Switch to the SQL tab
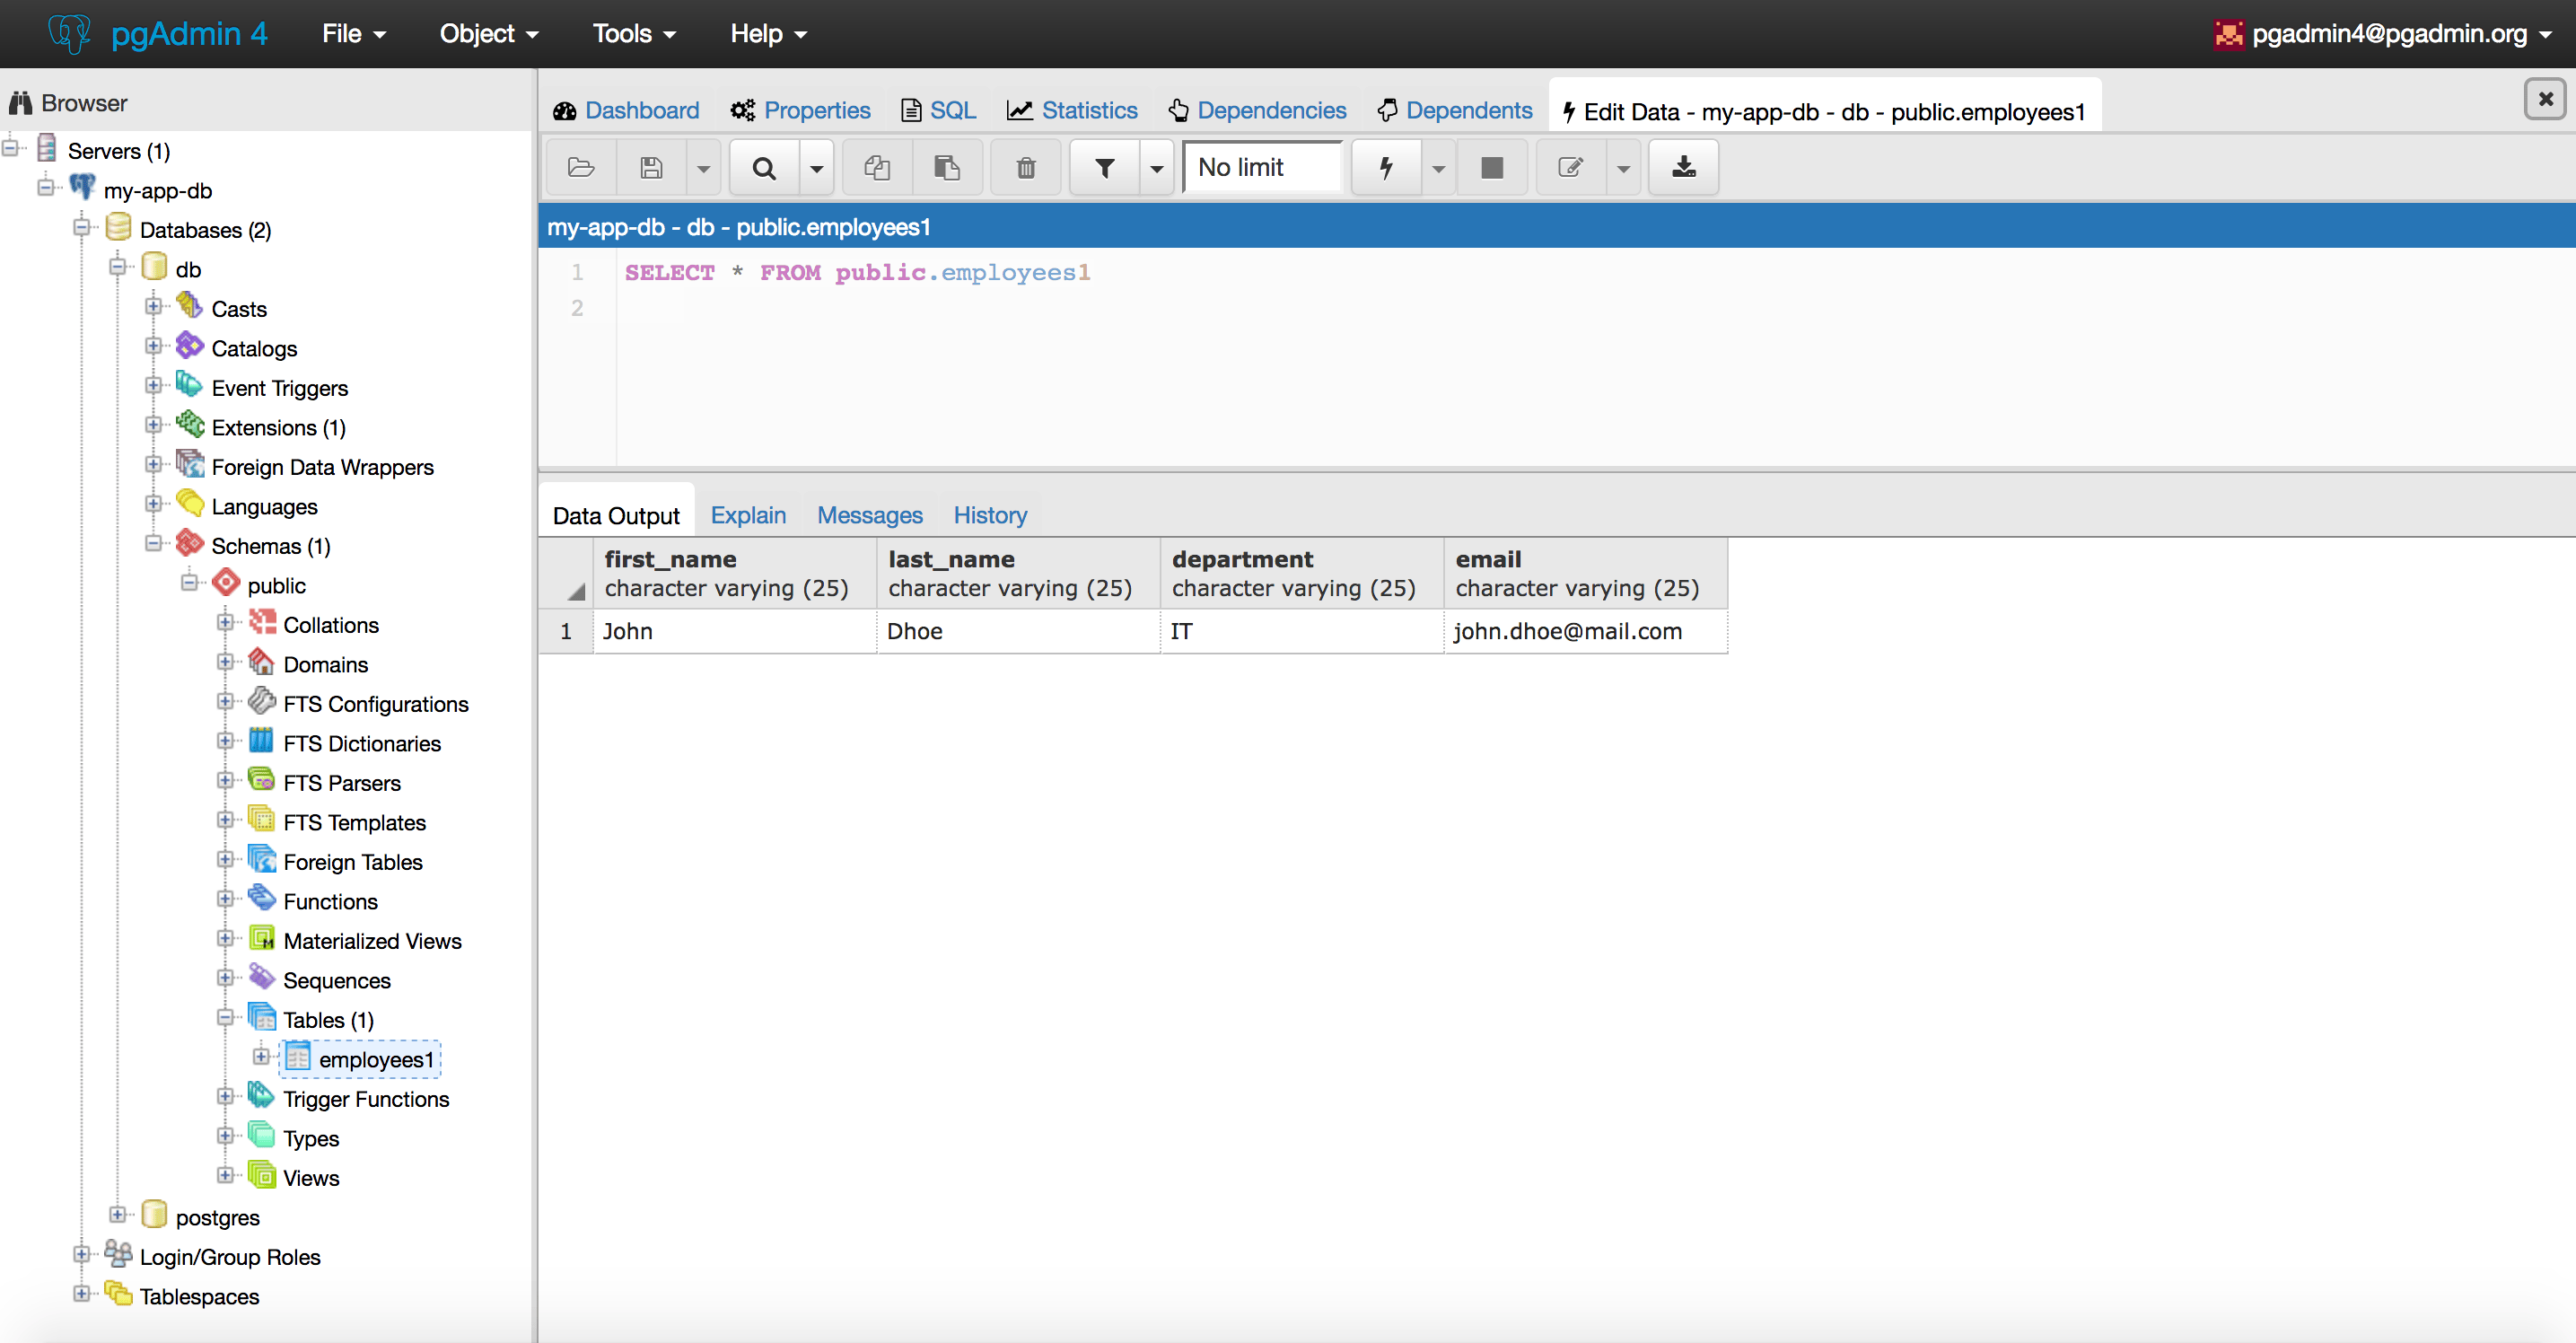Screen dimensions: 2576x1343 tap(938, 110)
